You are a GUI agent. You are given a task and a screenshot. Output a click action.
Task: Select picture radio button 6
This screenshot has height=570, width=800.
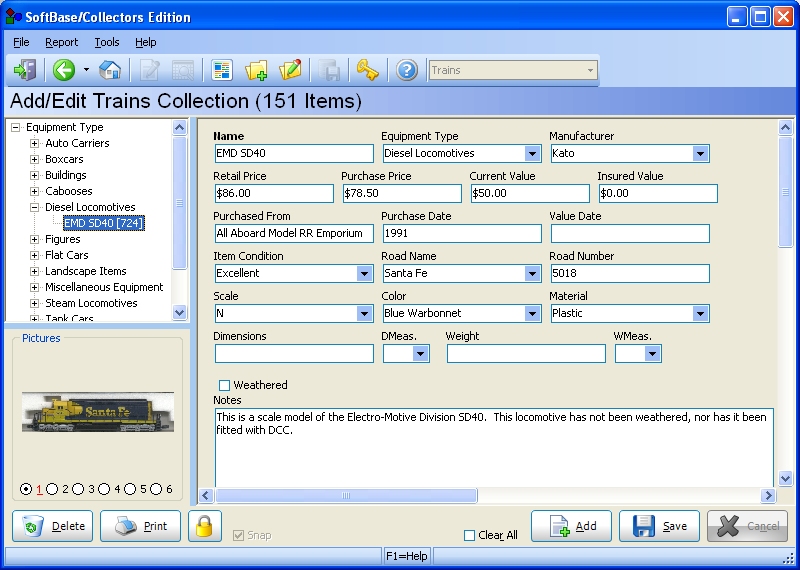156,489
